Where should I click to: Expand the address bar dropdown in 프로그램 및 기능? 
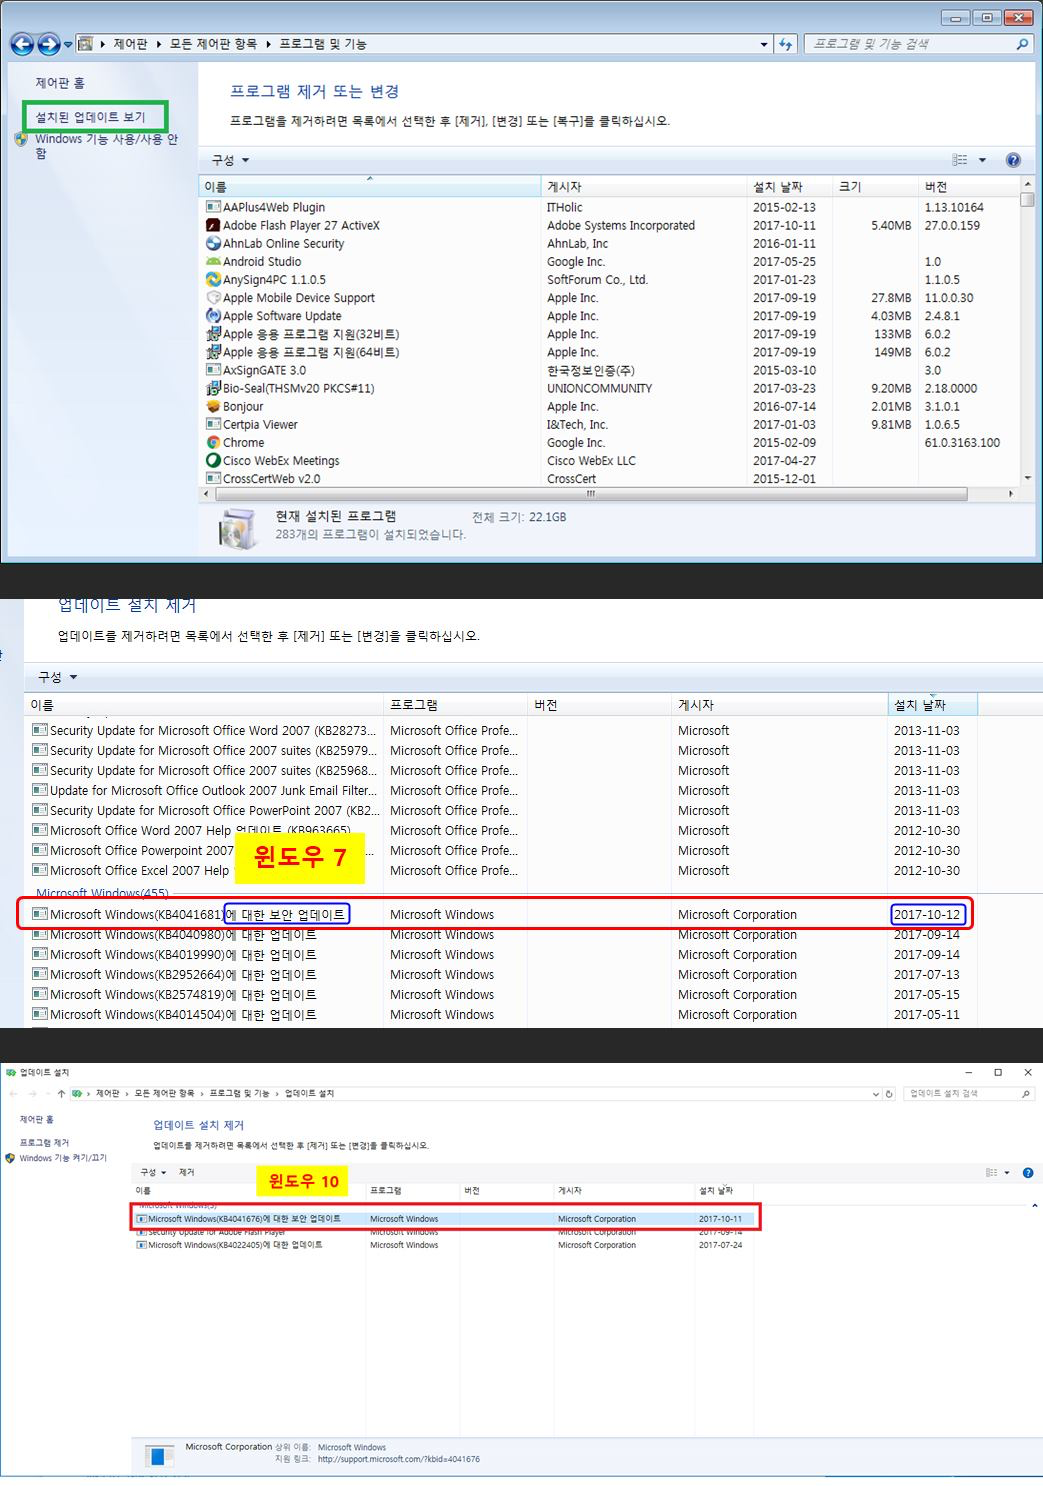[x=764, y=44]
